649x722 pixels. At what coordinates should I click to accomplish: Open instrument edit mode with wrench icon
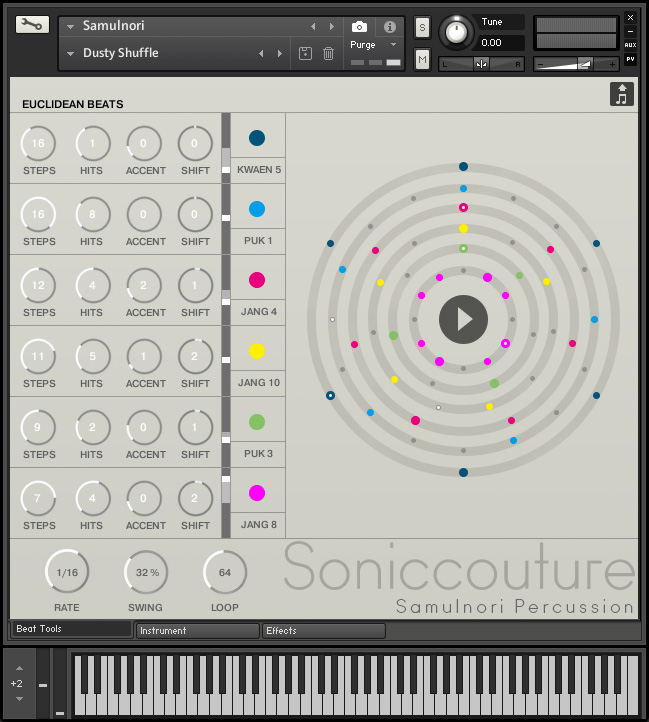pos(32,24)
